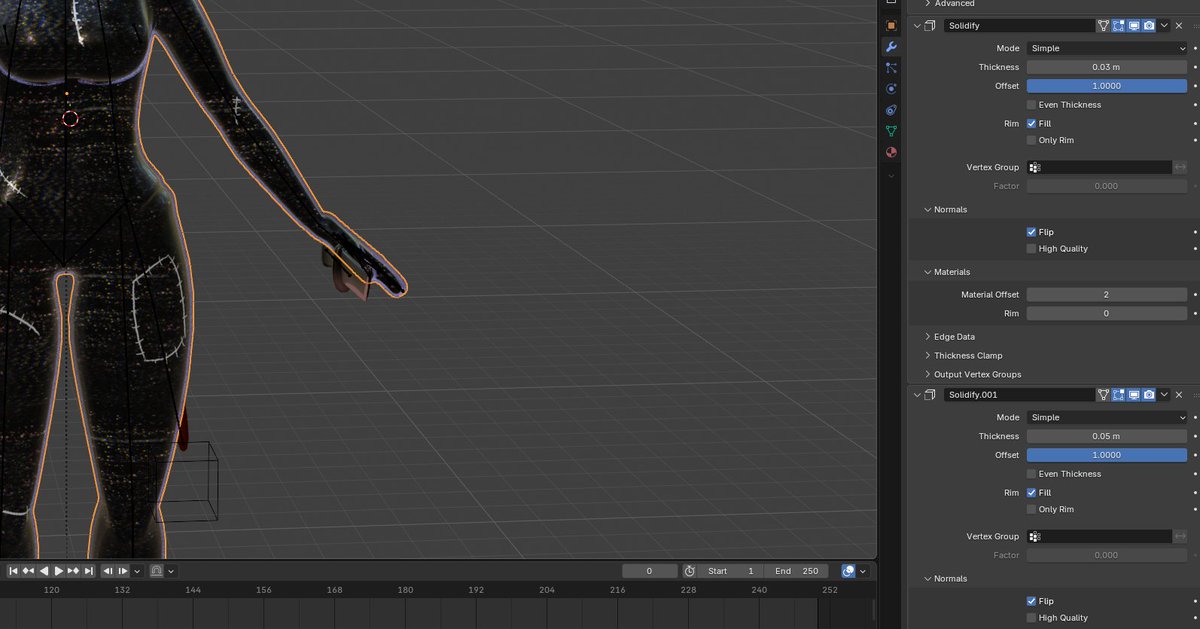The image size is (1200, 629).
Task: Open timeline overlay options dropdown
Action: click(x=863, y=571)
